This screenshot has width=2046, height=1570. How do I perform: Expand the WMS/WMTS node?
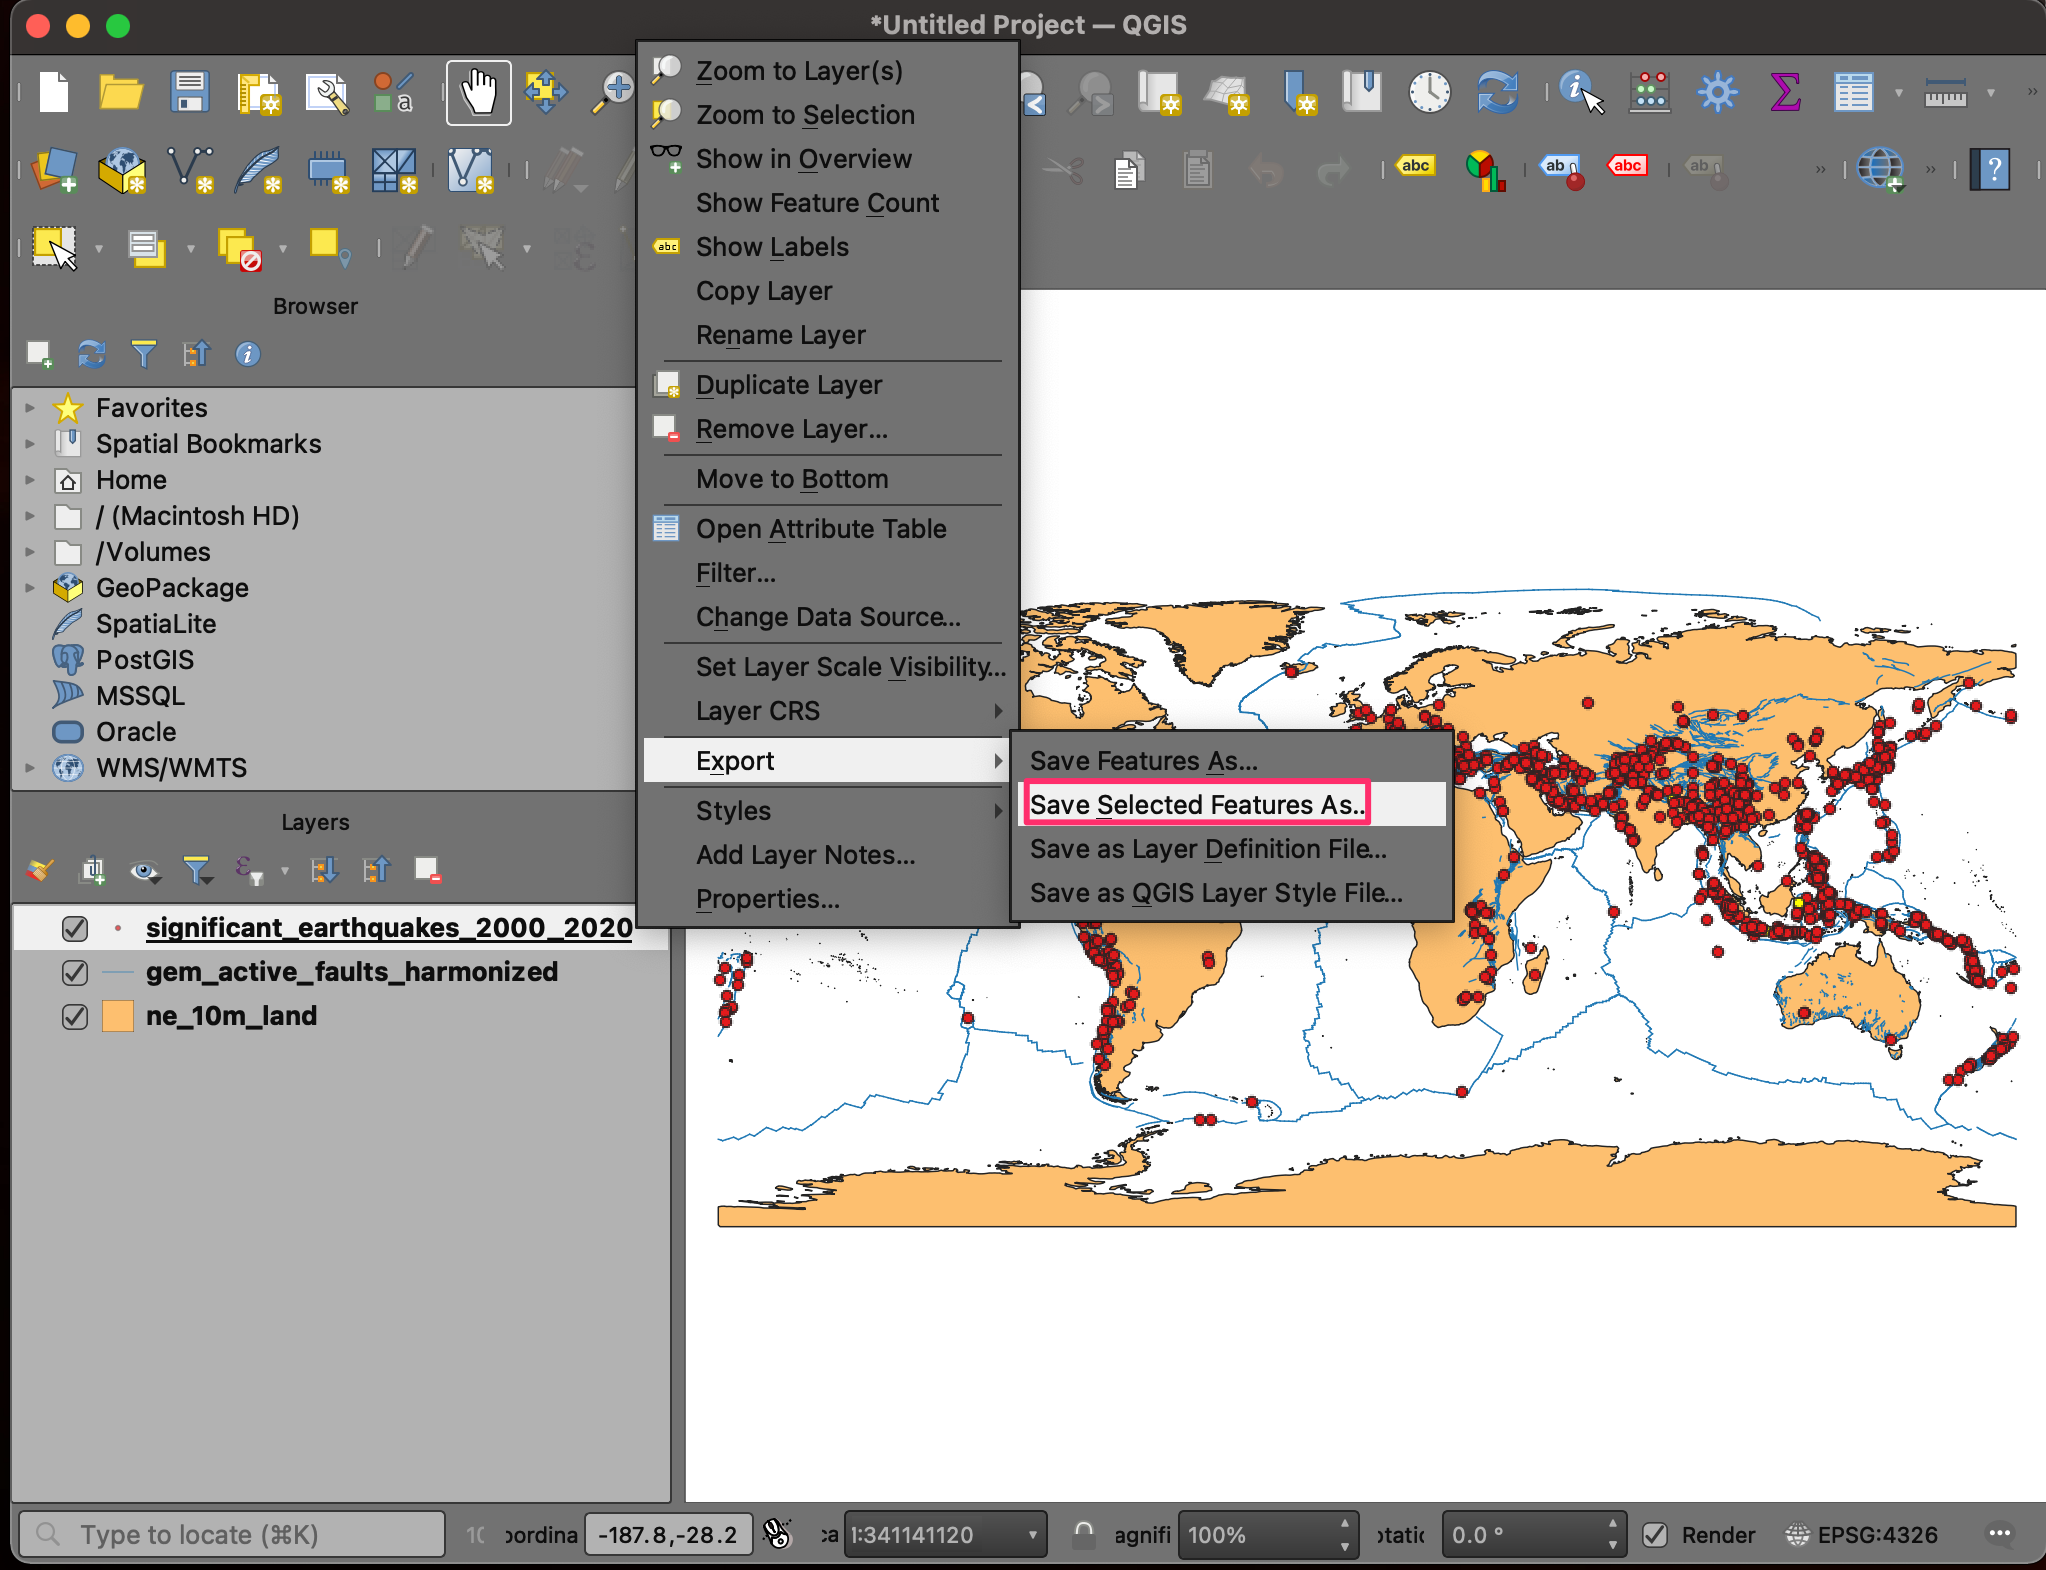coord(30,768)
